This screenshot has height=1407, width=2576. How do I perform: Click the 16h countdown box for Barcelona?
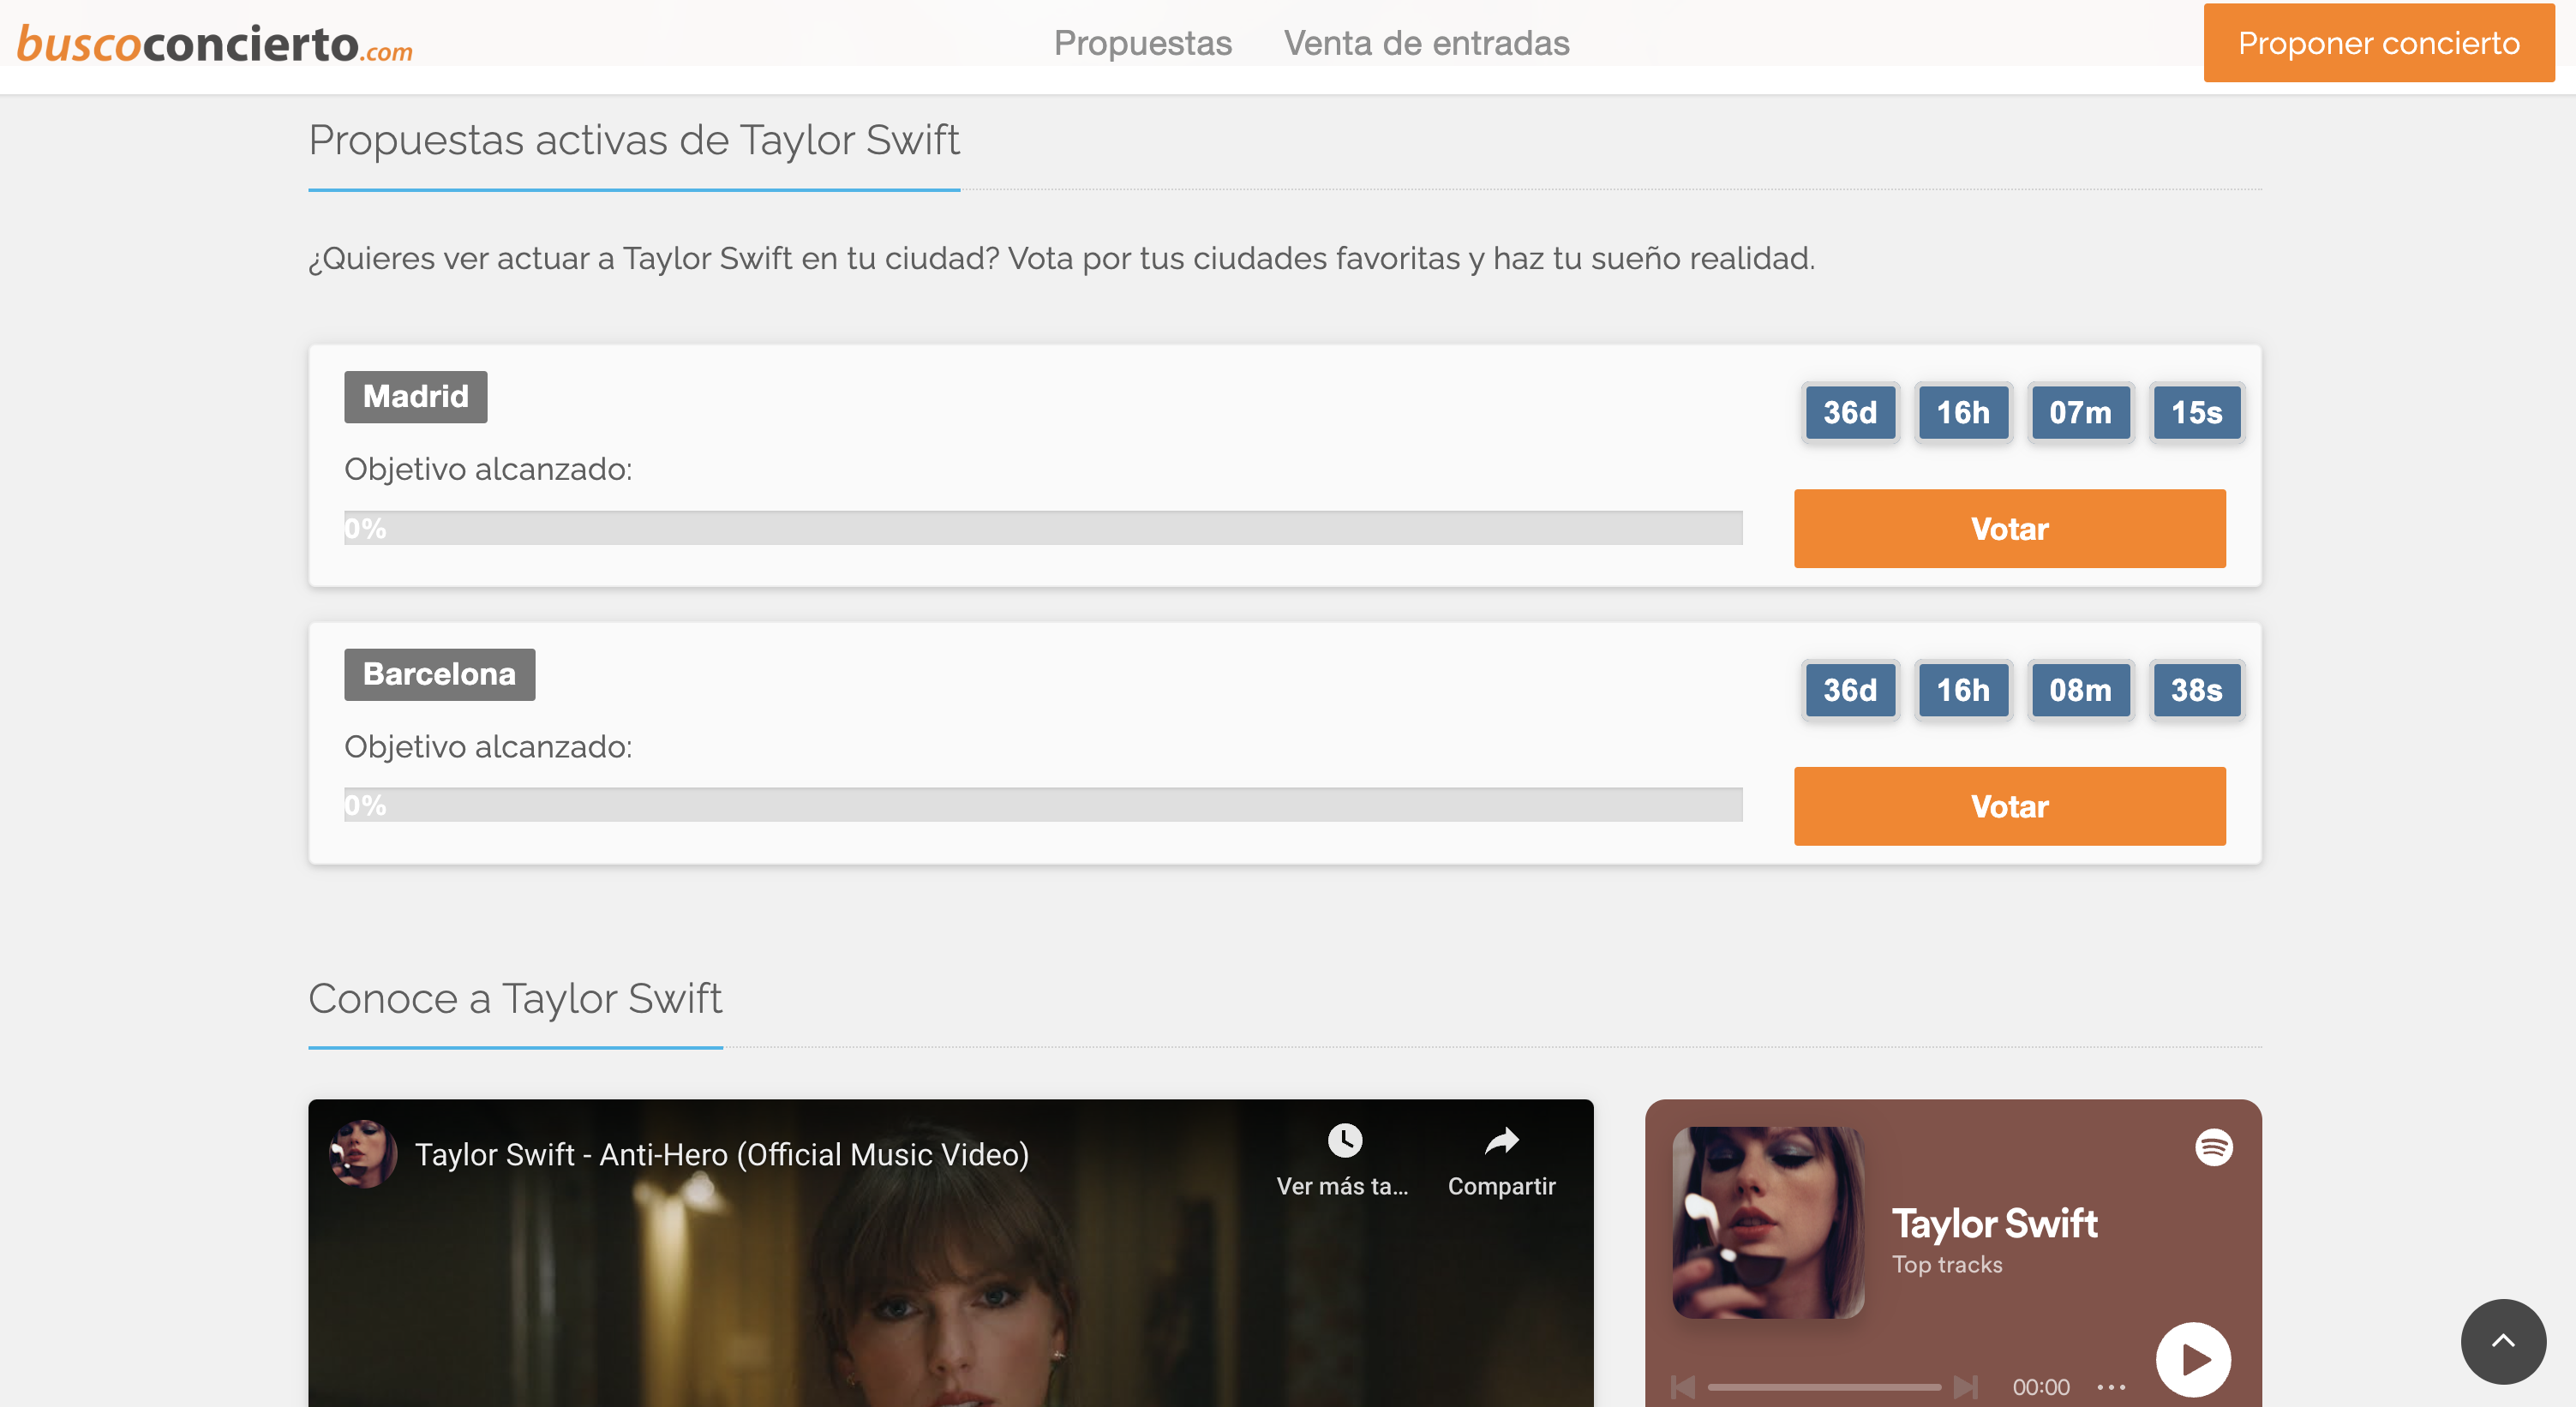click(1962, 690)
